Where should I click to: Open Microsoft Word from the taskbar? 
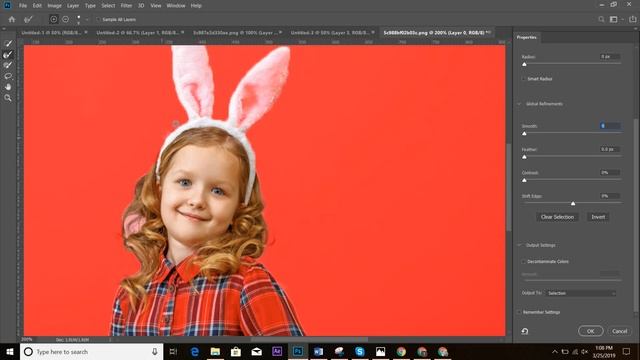click(x=318, y=351)
